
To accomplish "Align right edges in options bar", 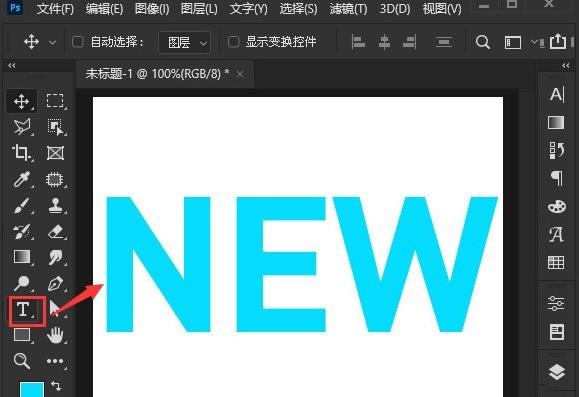I will (410, 42).
